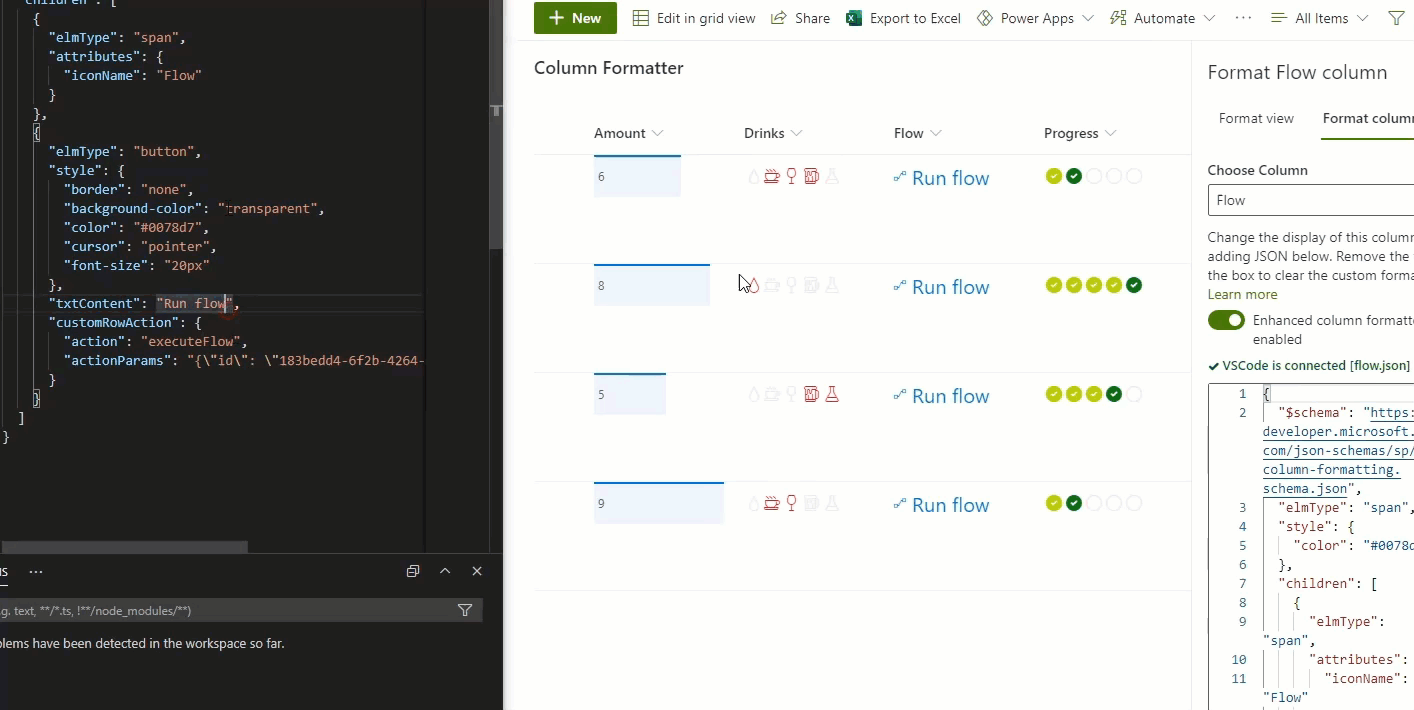Open the toolbar more options ellipsis
Viewport: 1414px width, 710px height.
(1243, 18)
